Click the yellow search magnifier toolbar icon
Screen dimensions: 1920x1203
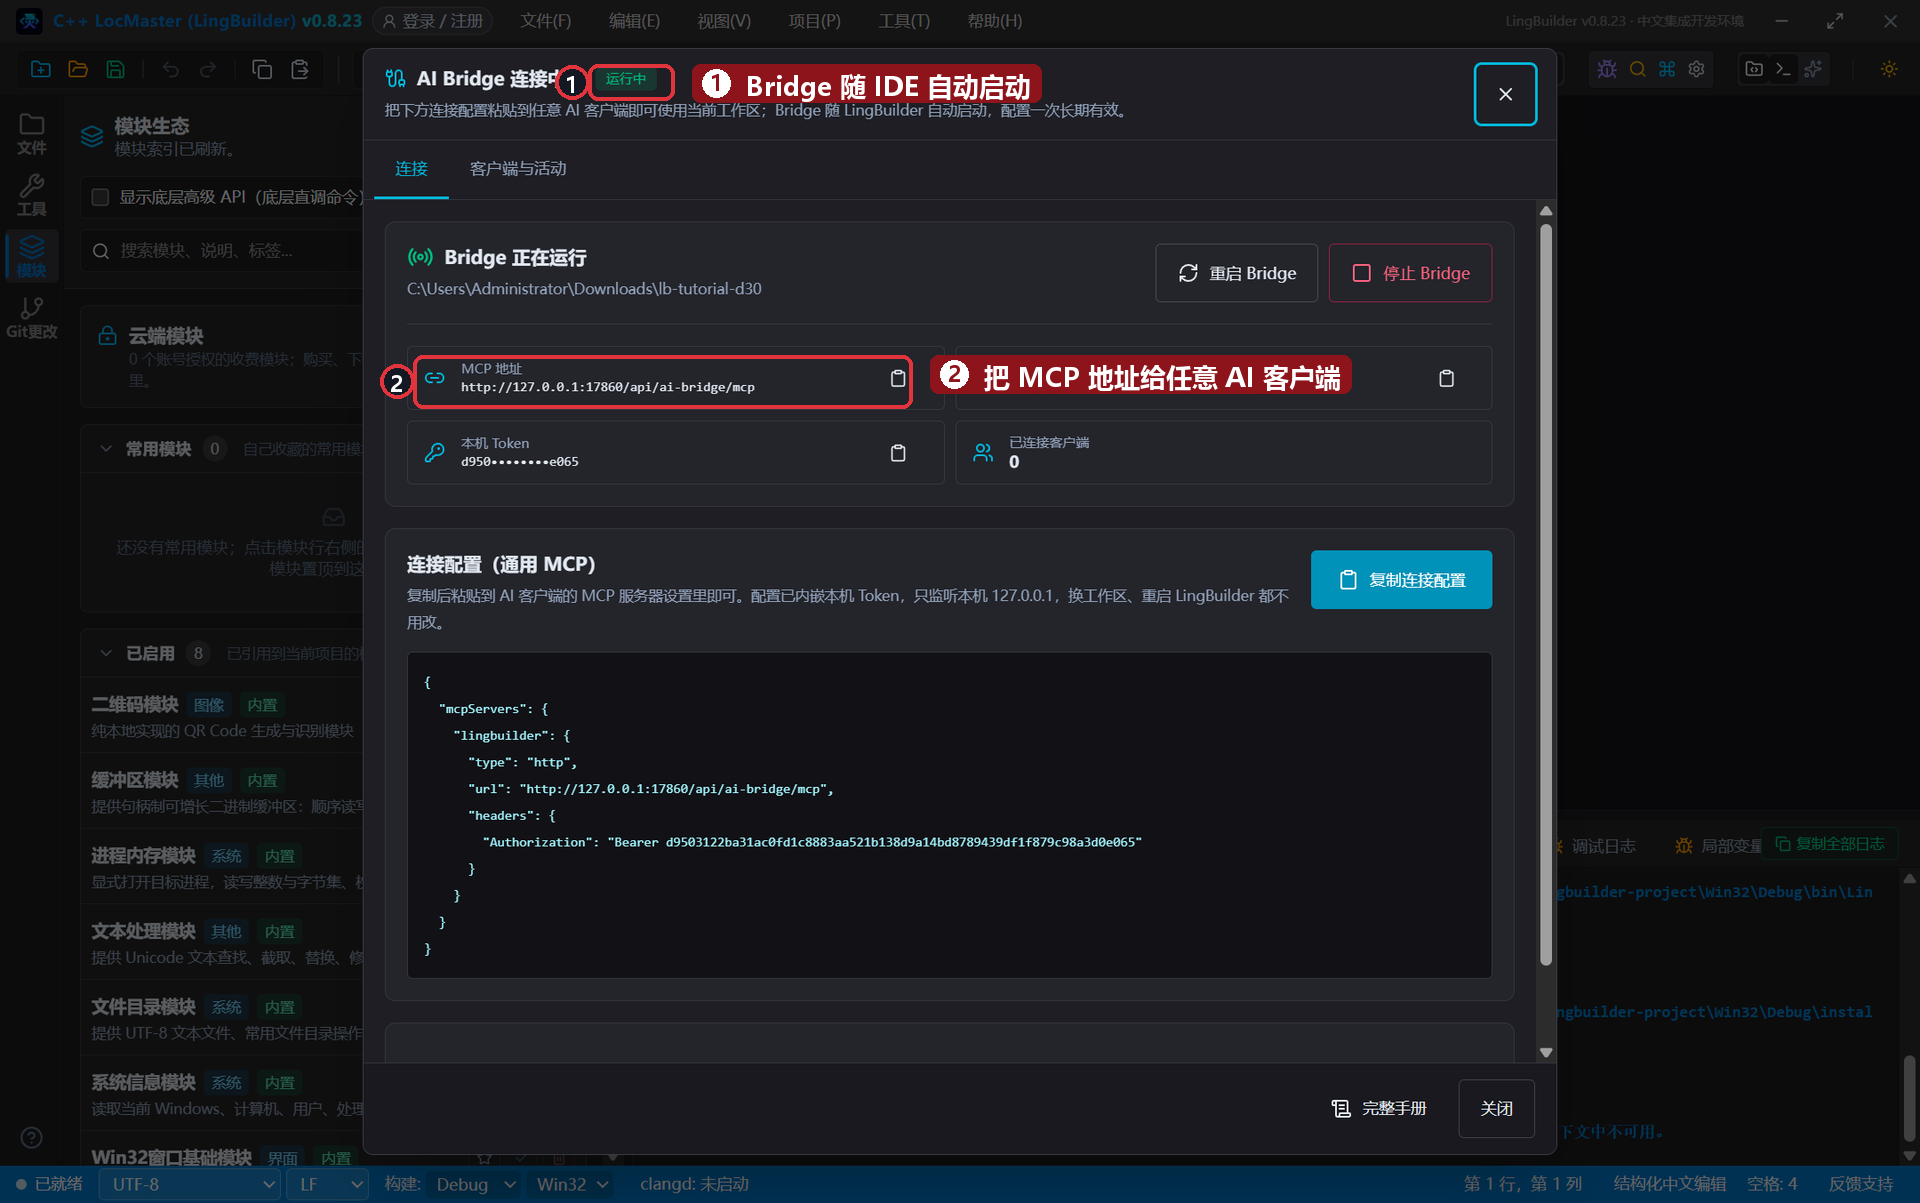pos(1637,69)
